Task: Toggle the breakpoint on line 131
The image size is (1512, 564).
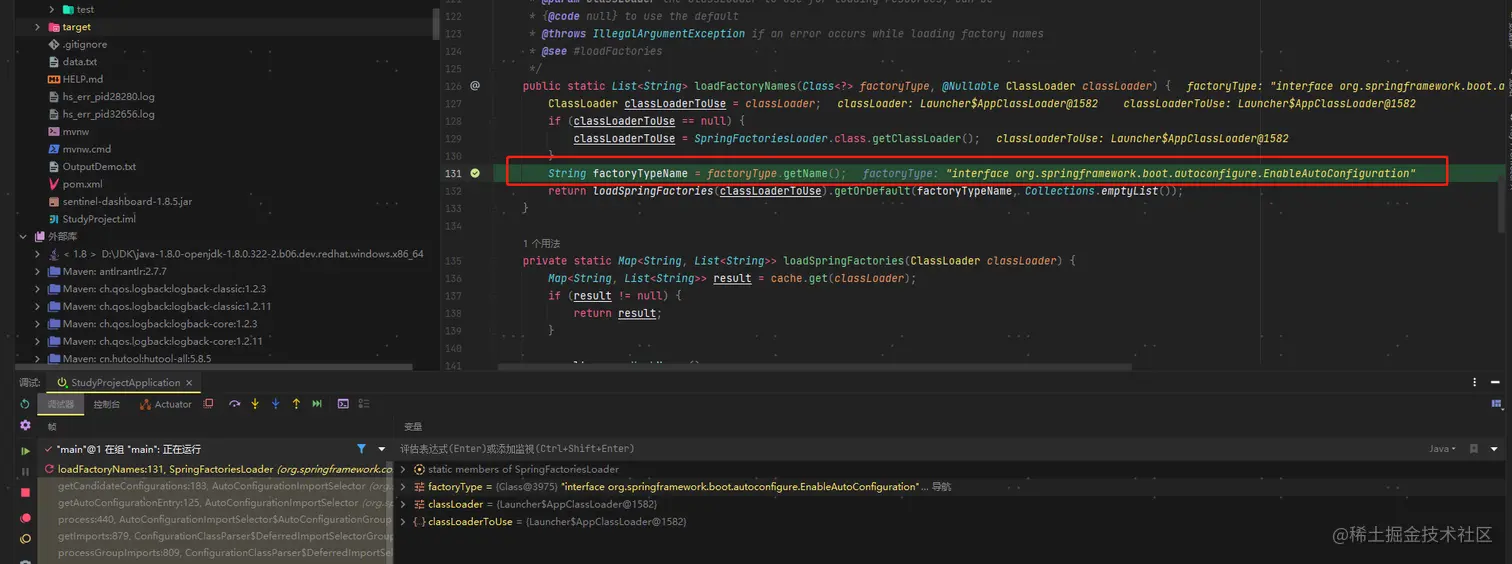Action: [475, 173]
